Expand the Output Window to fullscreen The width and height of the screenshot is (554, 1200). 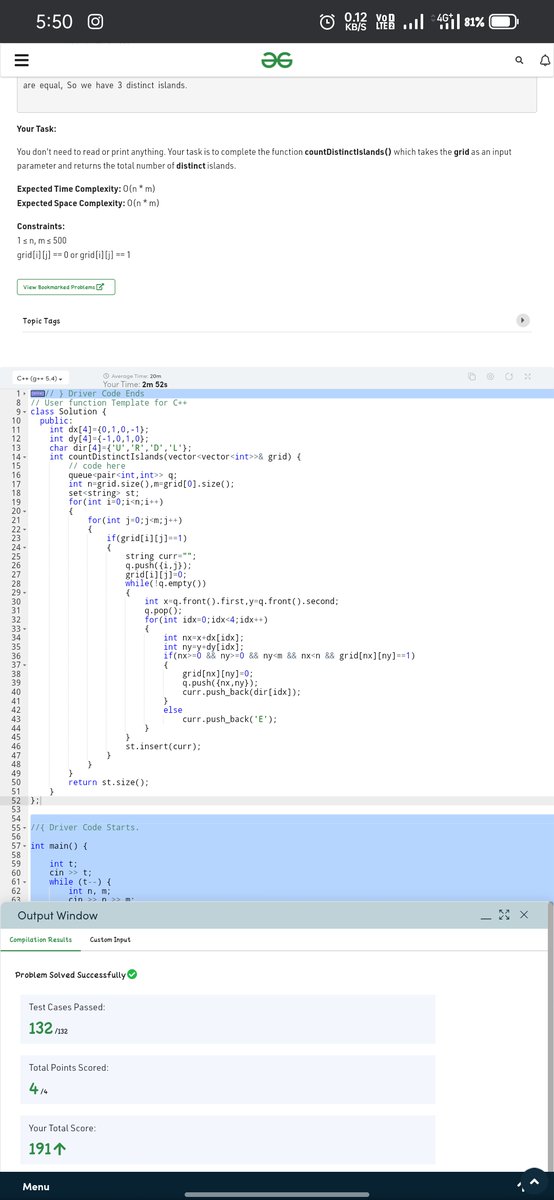pos(505,915)
